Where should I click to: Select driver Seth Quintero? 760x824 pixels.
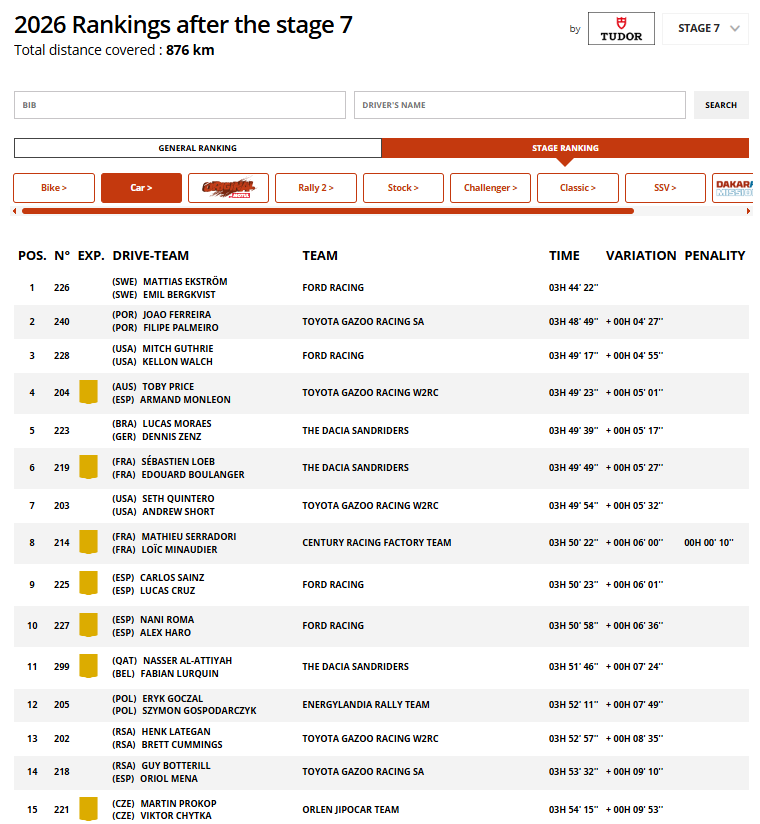pos(178,499)
